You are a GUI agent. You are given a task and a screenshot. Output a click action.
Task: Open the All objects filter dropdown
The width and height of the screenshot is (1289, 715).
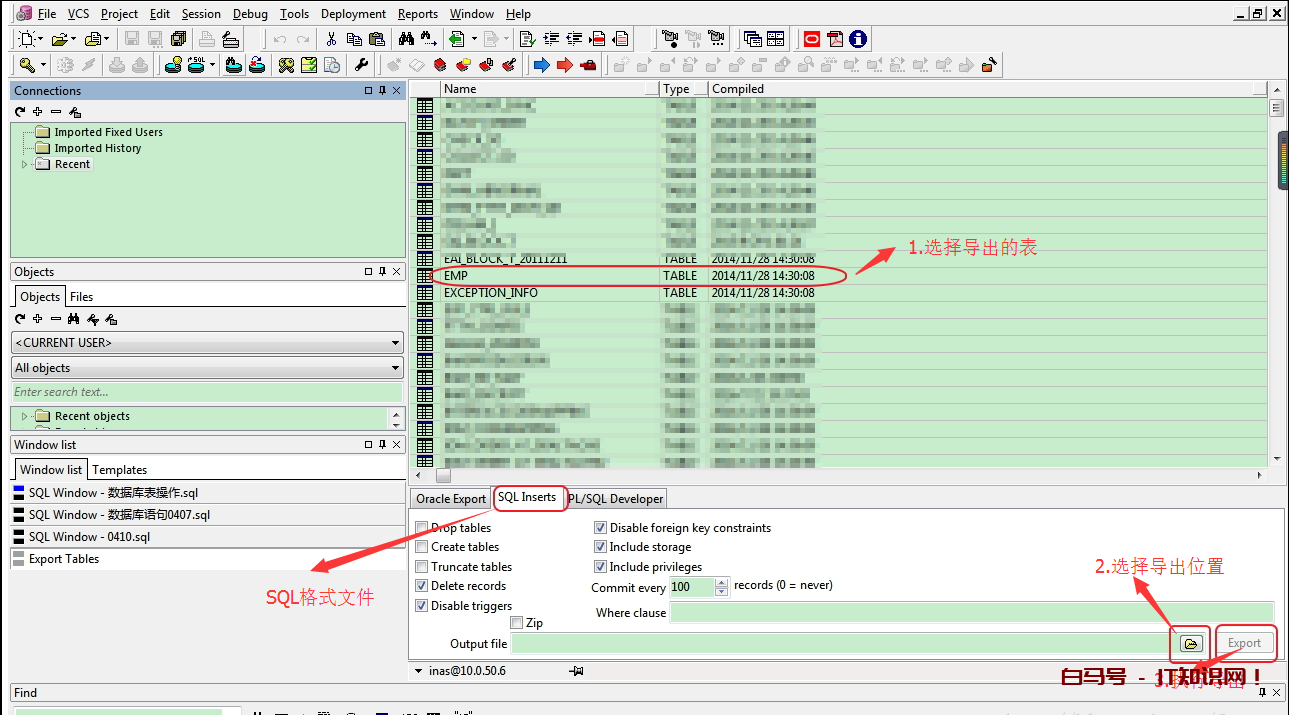(207, 368)
